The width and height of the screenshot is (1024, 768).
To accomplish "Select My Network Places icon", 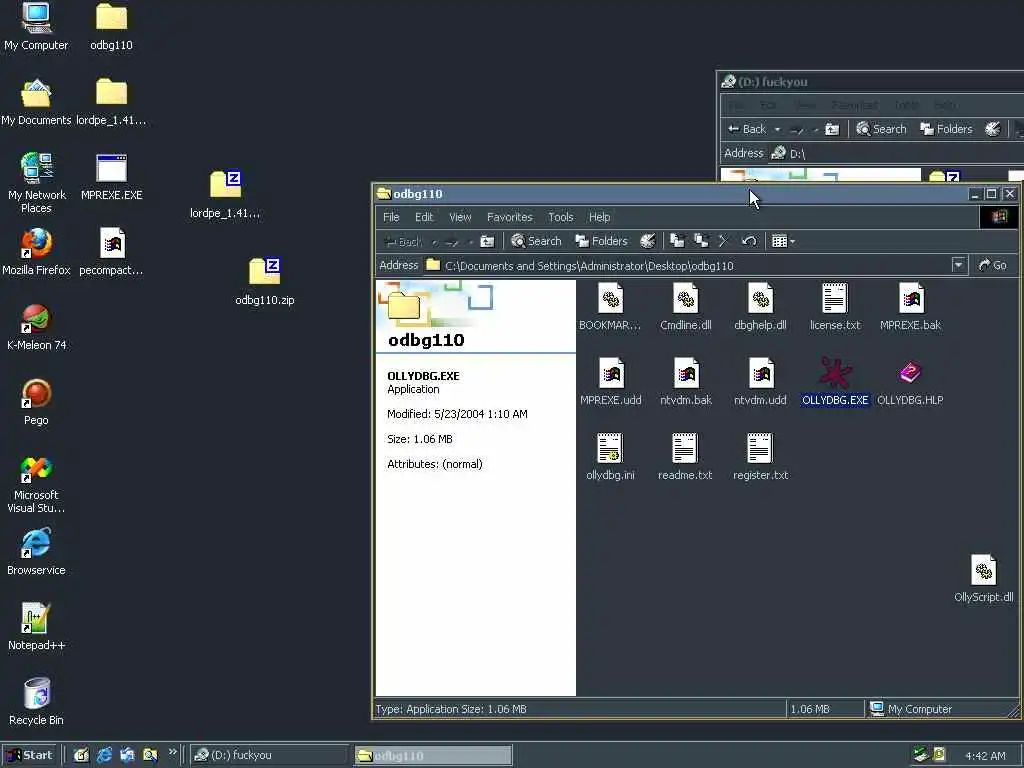I will [36, 183].
